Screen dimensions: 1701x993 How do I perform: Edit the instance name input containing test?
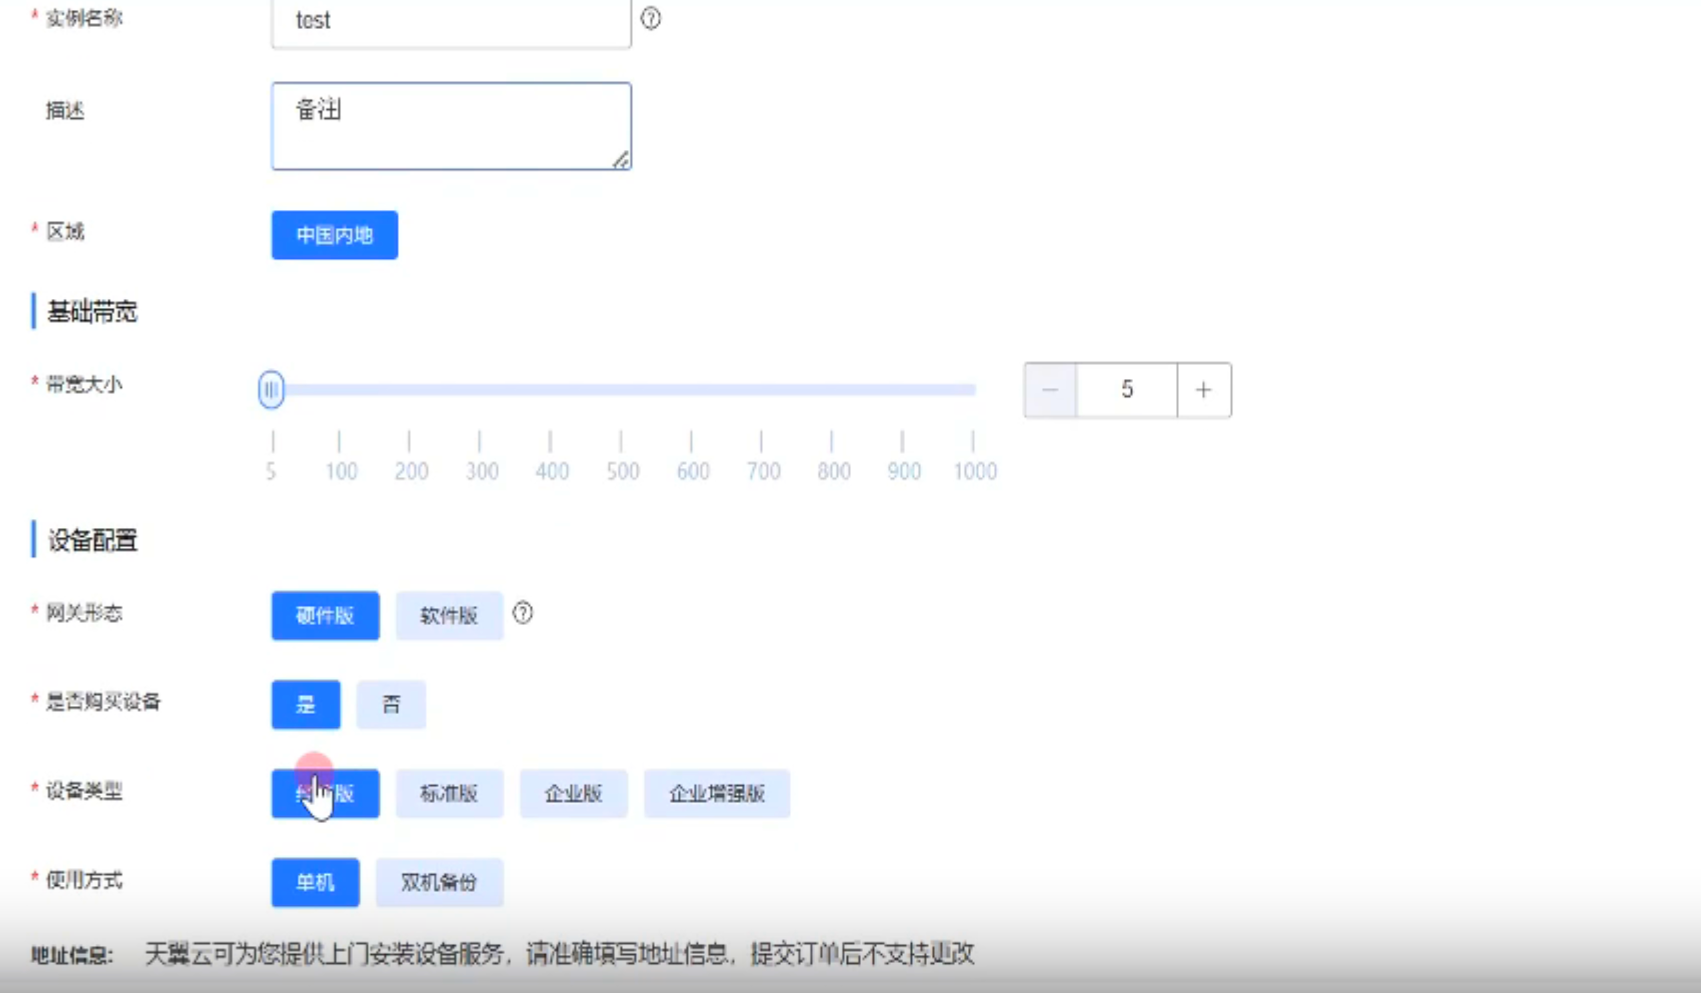(450, 20)
